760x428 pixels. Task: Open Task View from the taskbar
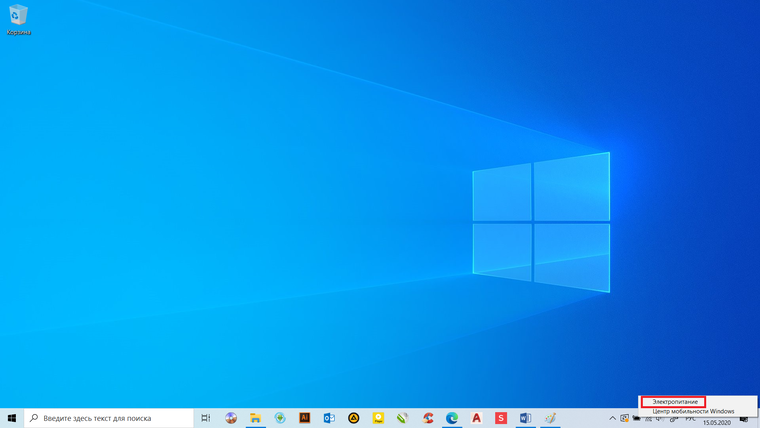point(206,418)
